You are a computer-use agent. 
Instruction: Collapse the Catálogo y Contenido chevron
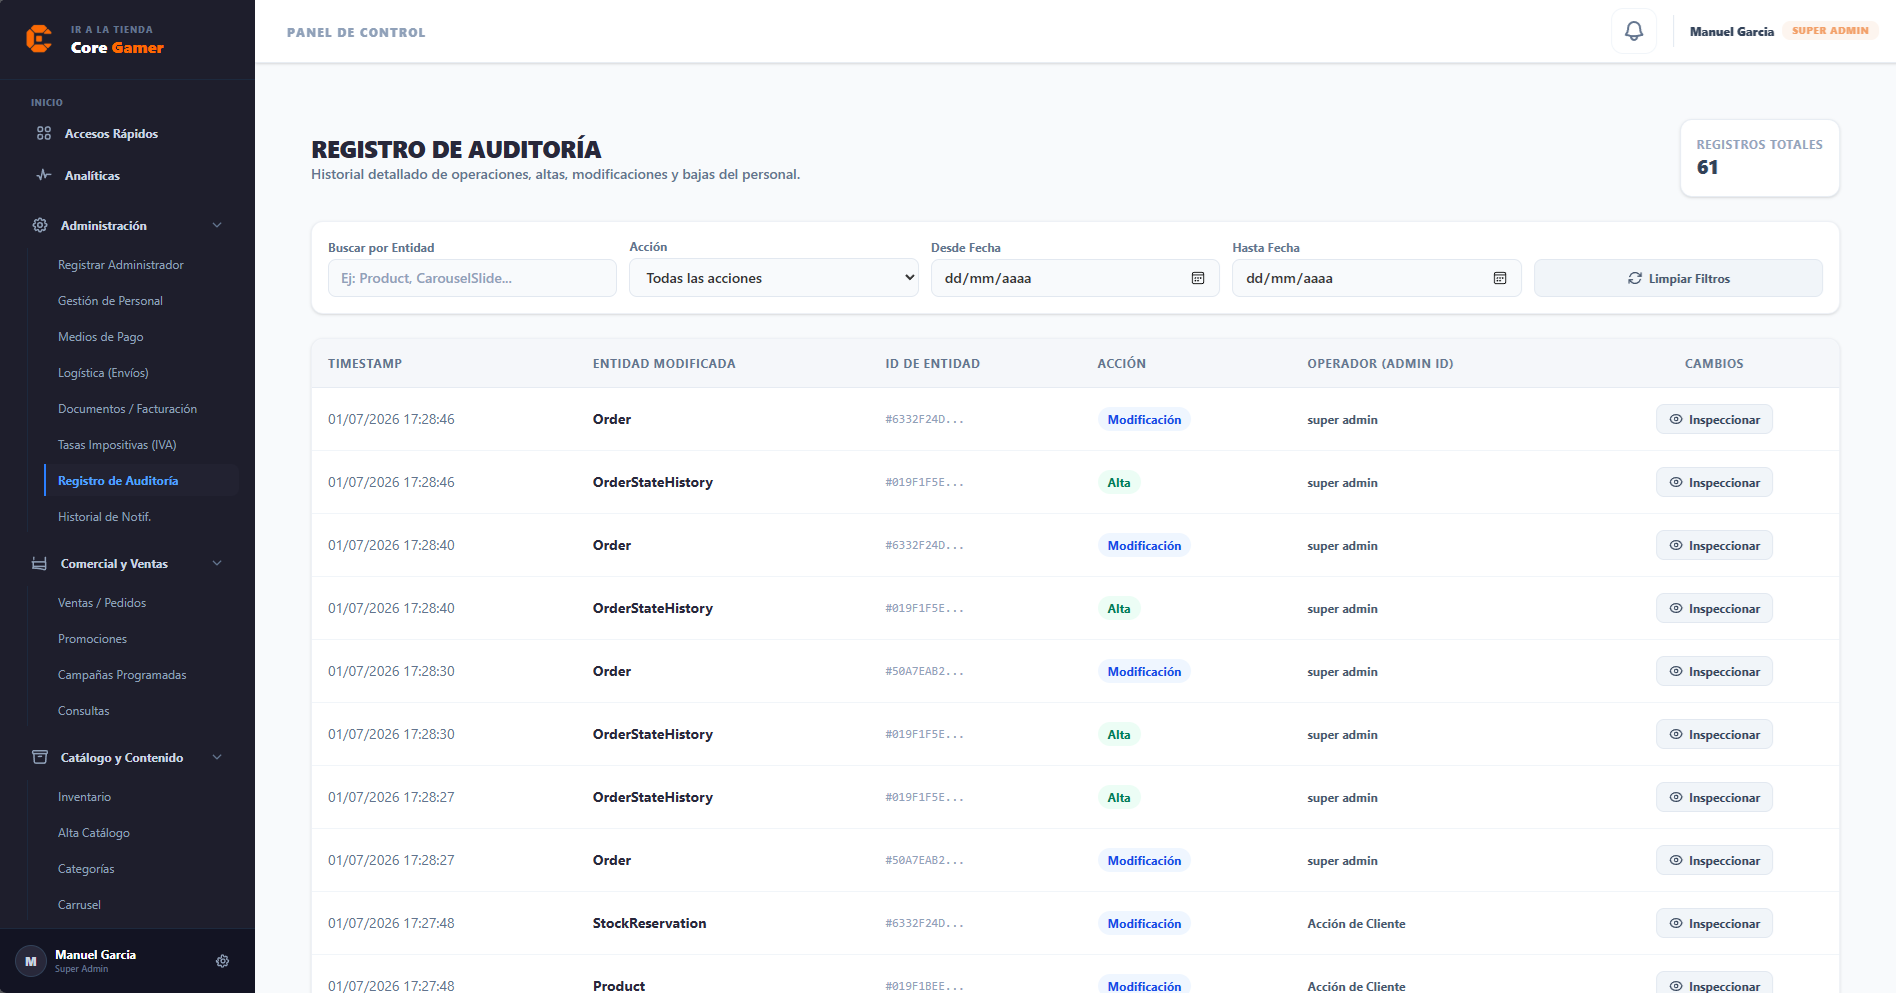coord(217,757)
